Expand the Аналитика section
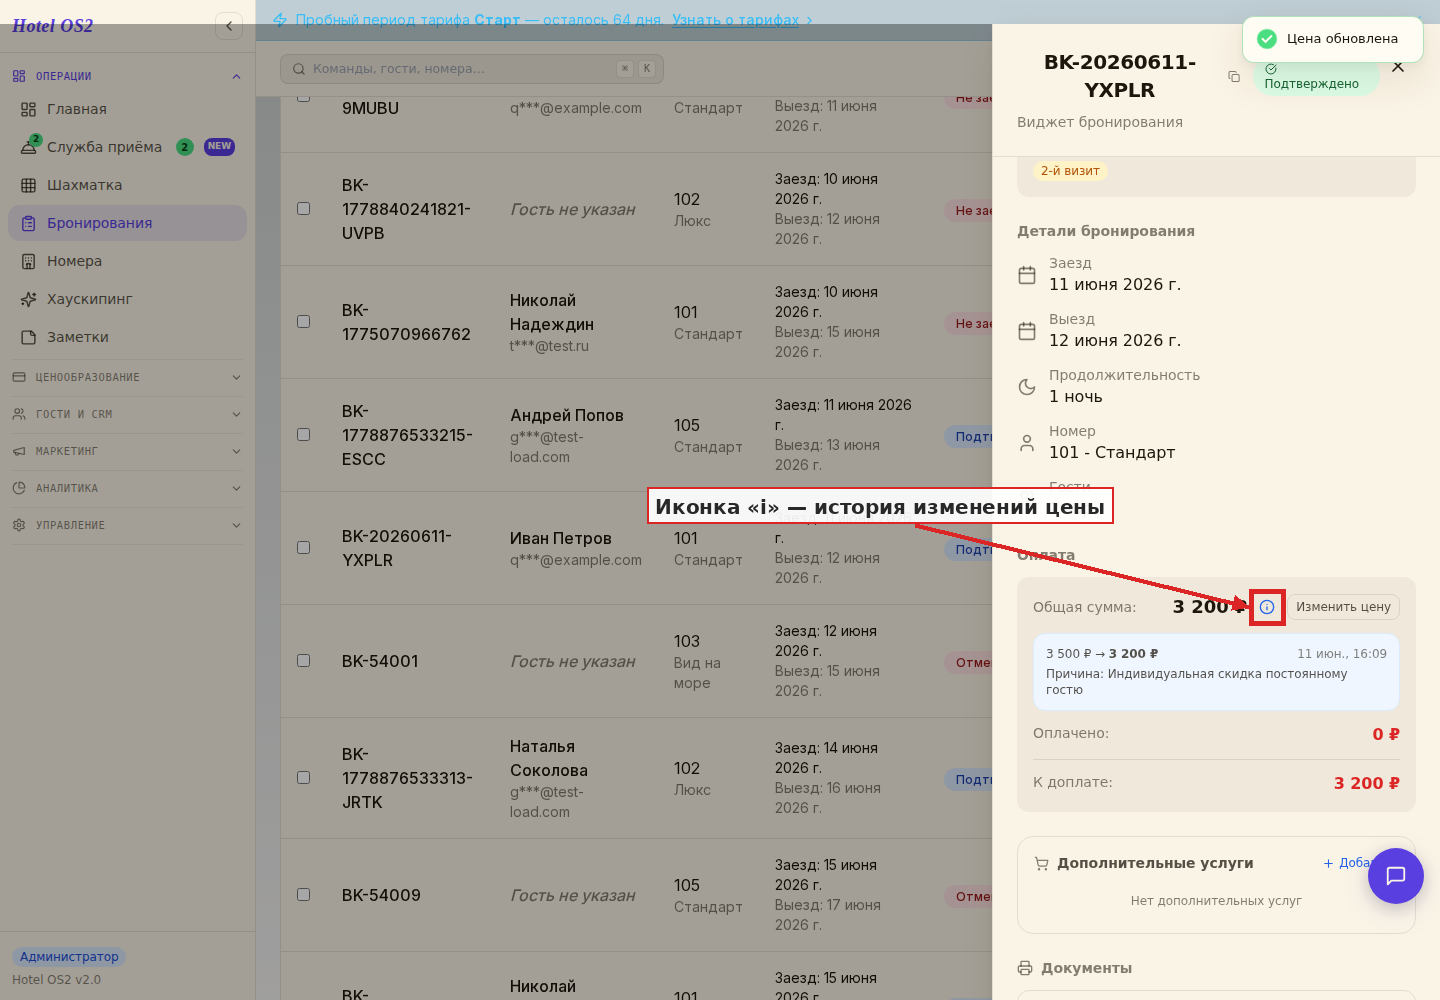The image size is (1440, 1000). click(127, 488)
